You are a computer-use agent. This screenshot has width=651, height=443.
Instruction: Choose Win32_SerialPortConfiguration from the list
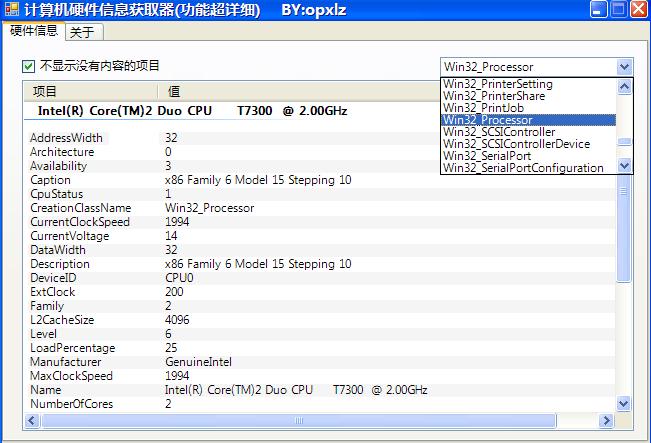click(x=528, y=168)
